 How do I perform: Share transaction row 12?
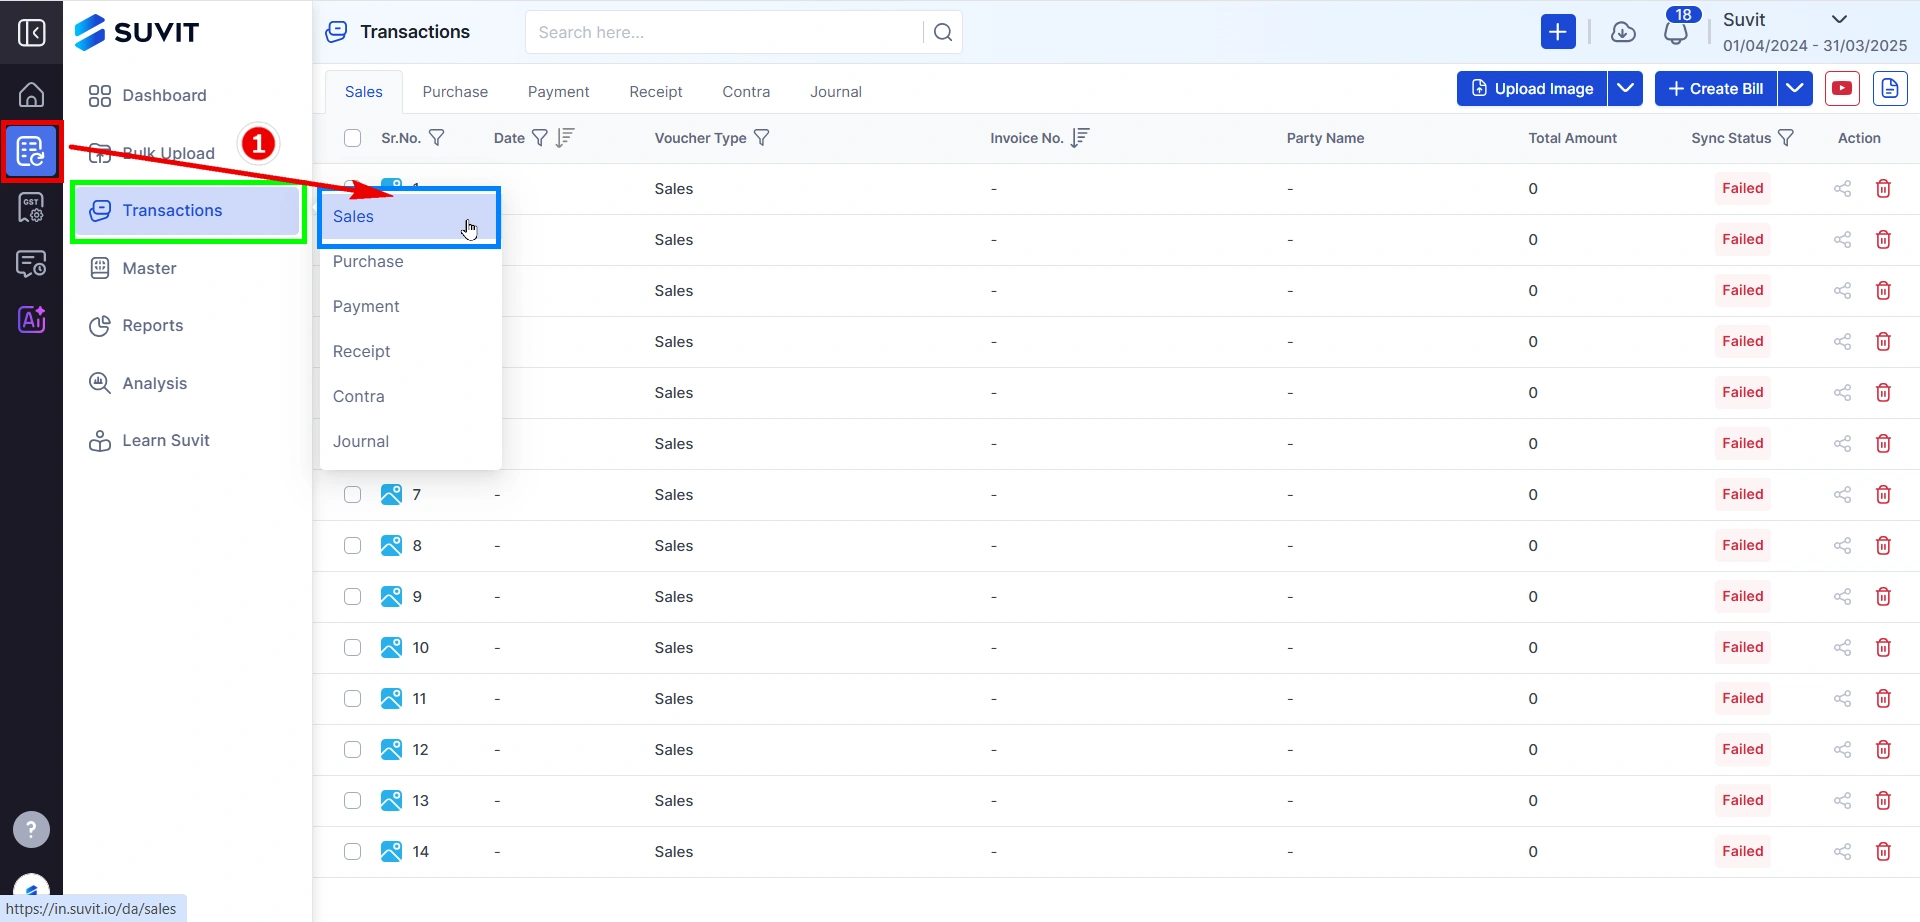(1842, 750)
